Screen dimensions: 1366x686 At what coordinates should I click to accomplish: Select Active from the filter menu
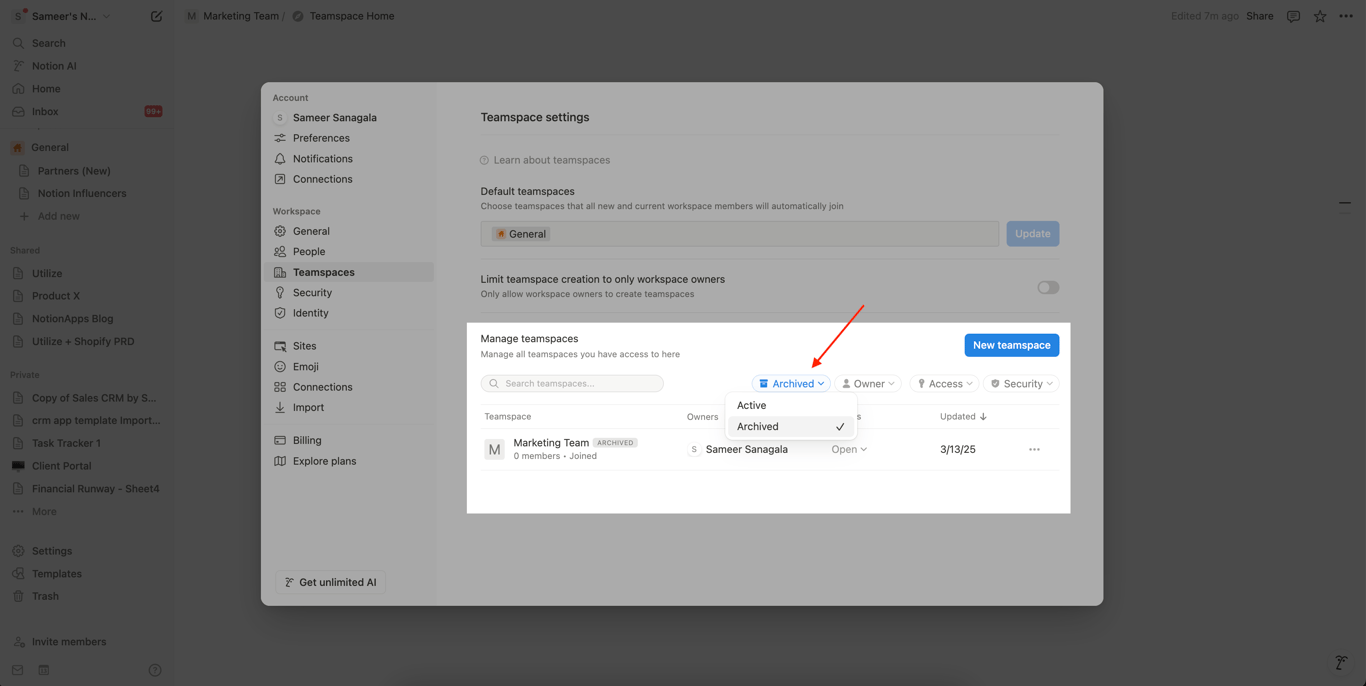[752, 406]
